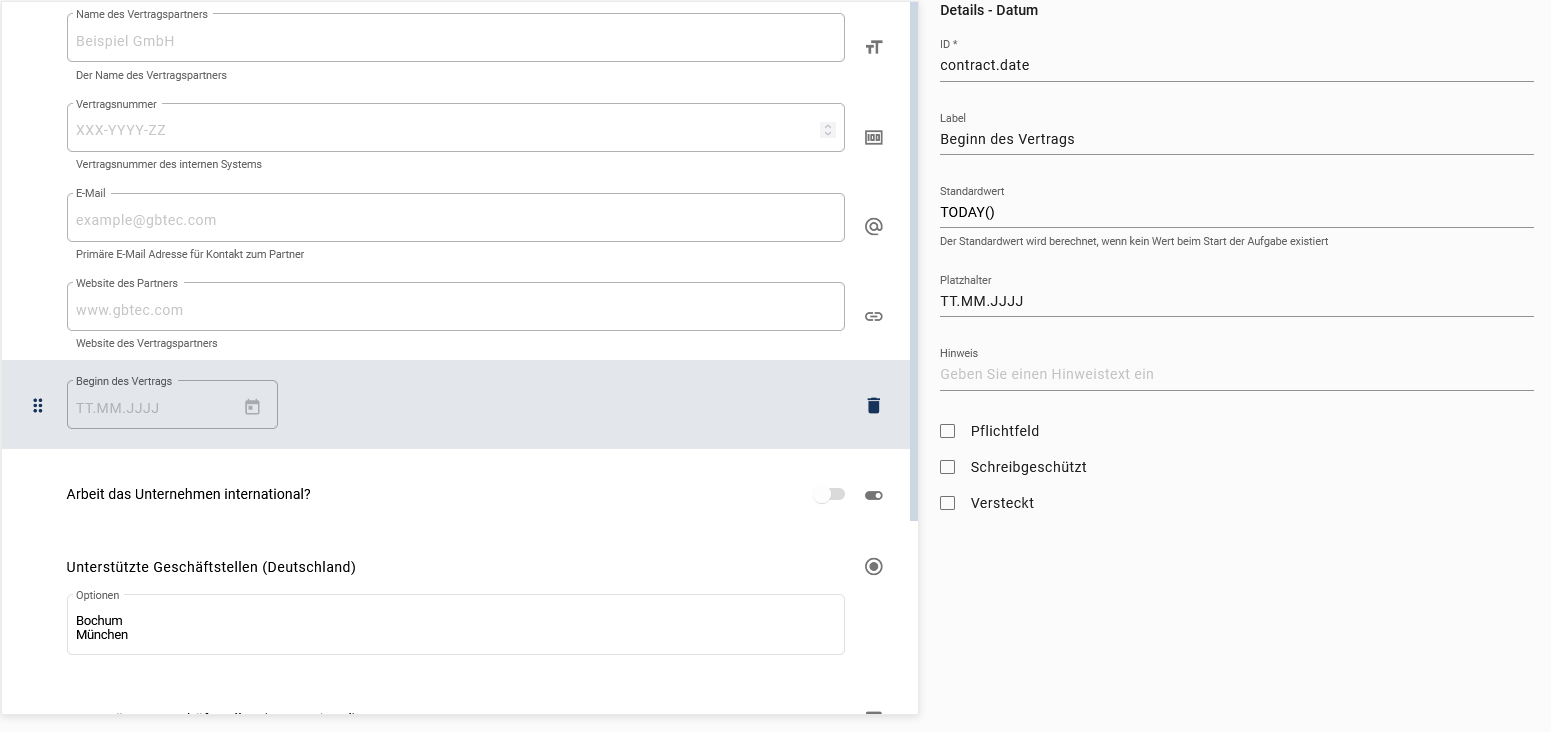Click the text field type icon
1551x732 pixels.
874,47
